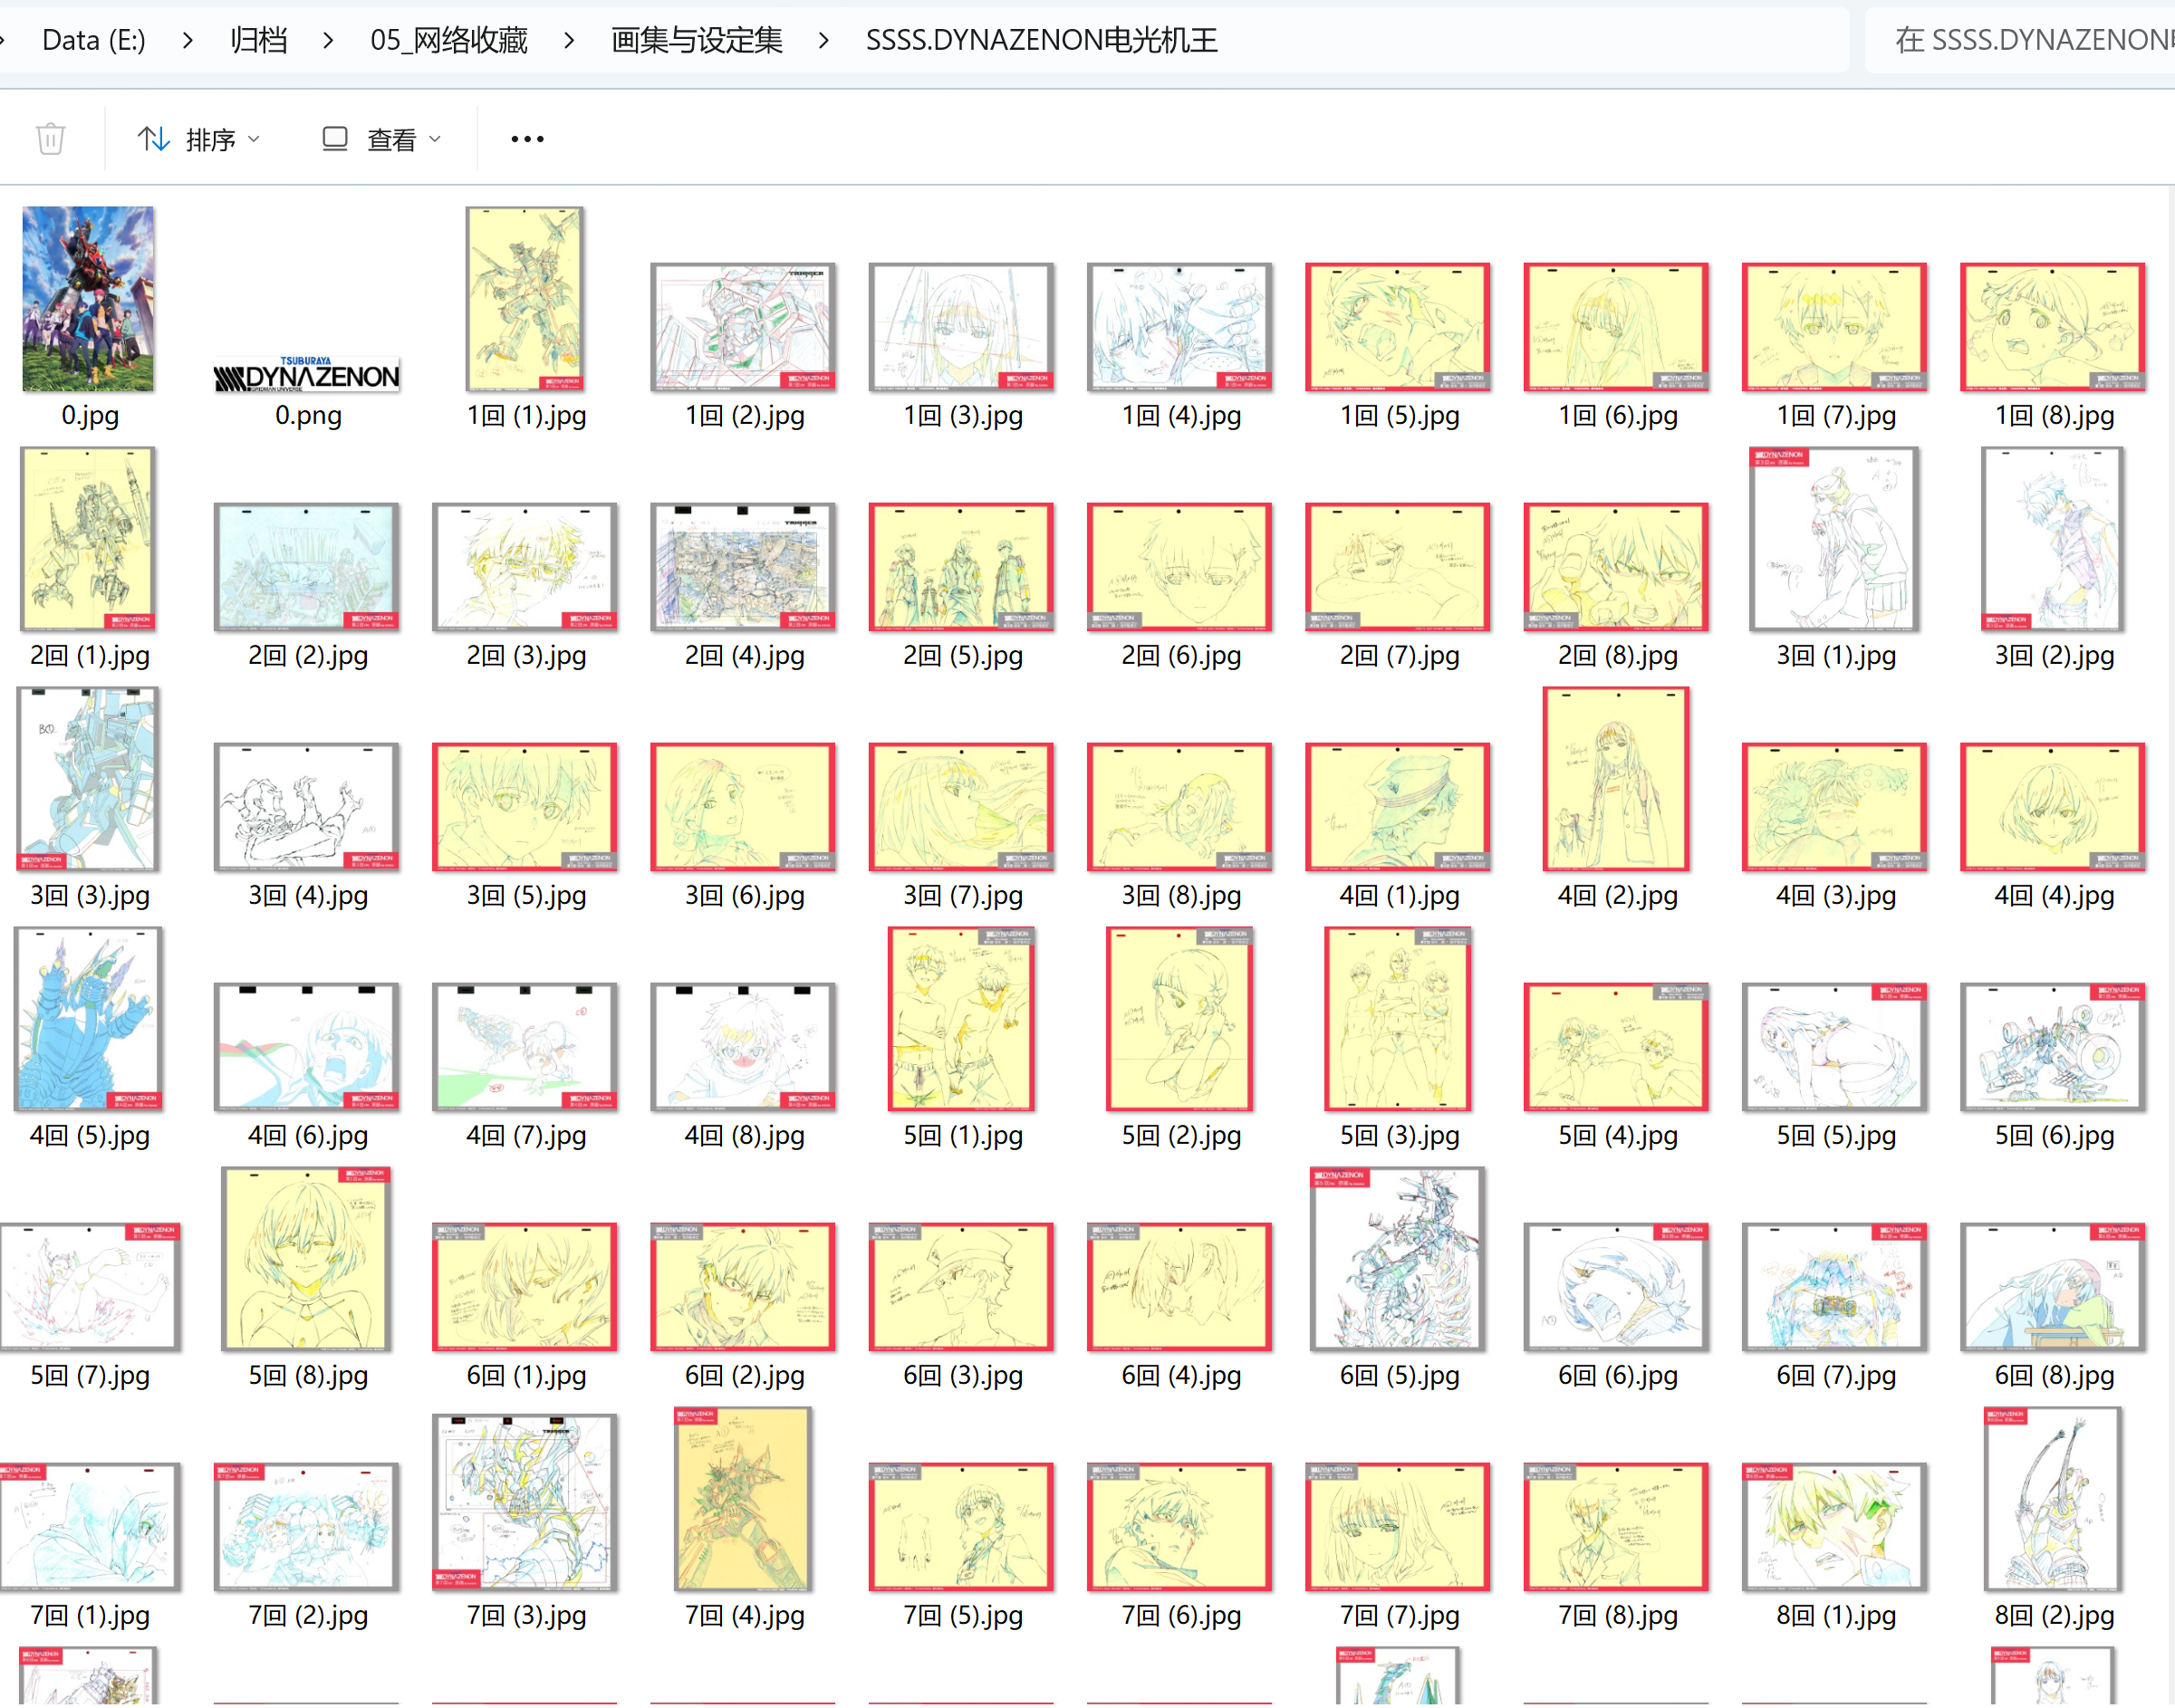Navigate to 画集与设定集 breadcrumb folder
This screenshot has height=1708, width=2175.
point(697,40)
